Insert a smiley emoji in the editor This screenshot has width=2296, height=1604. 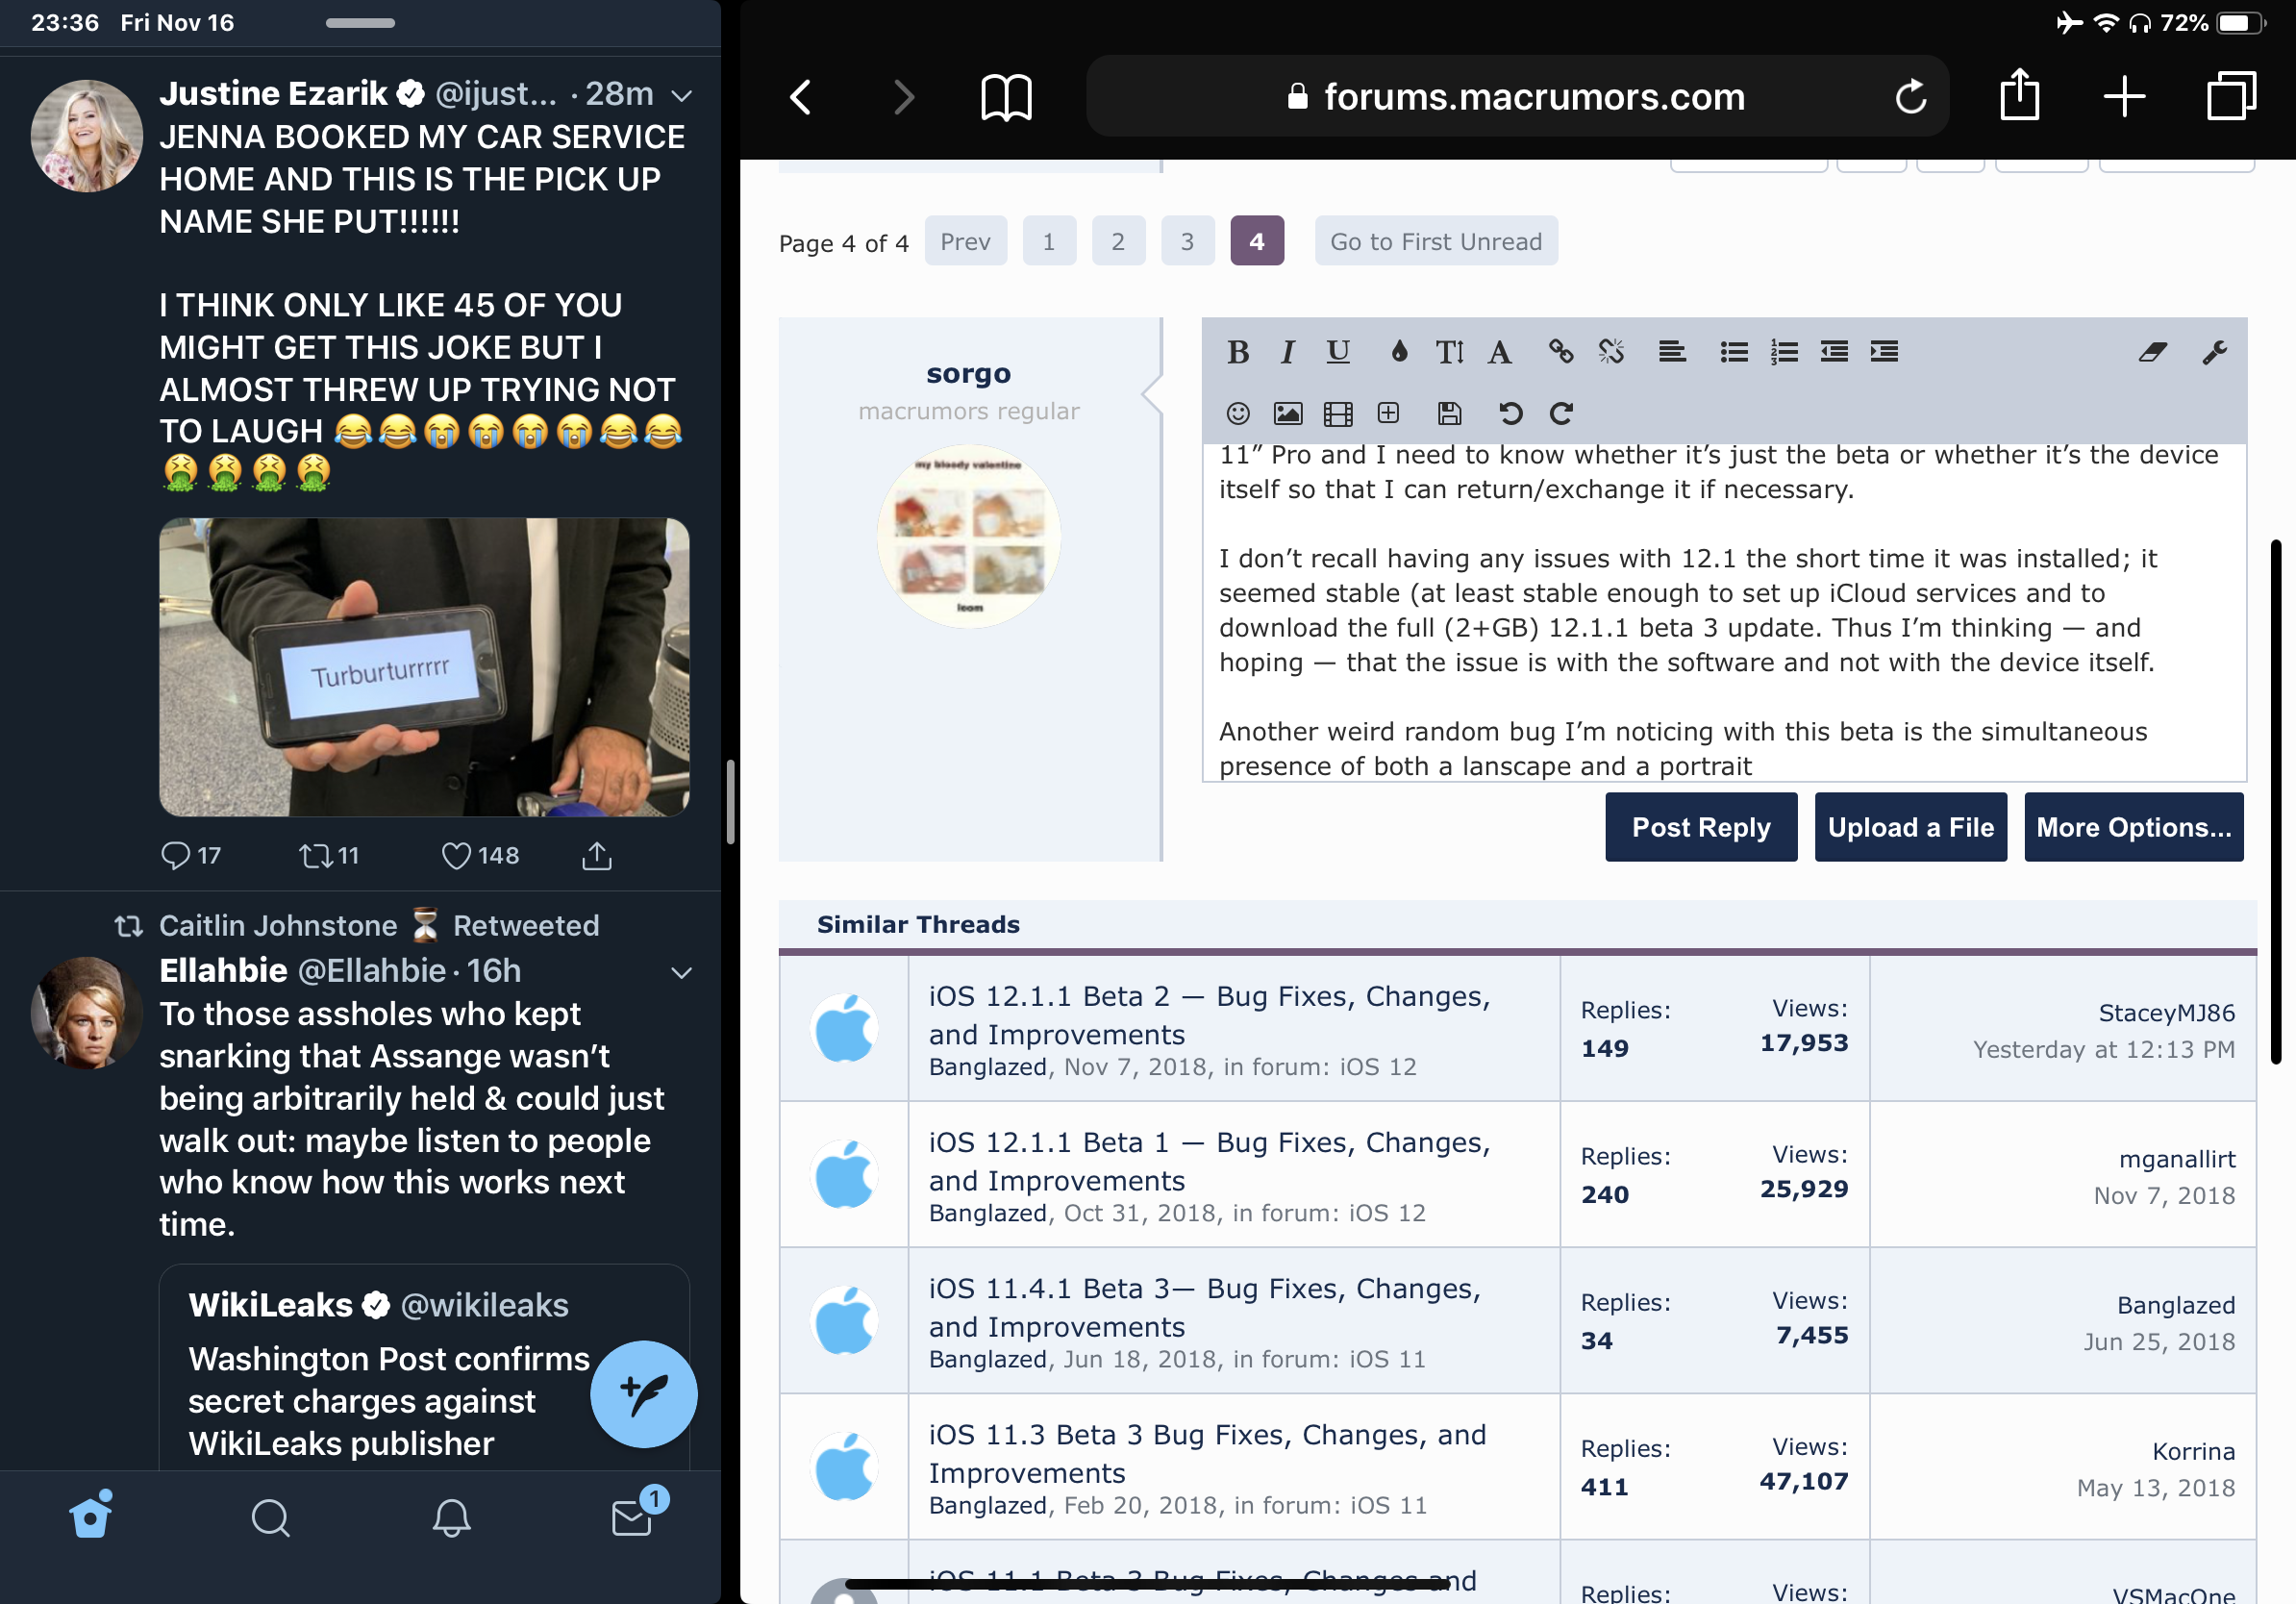tap(1238, 414)
